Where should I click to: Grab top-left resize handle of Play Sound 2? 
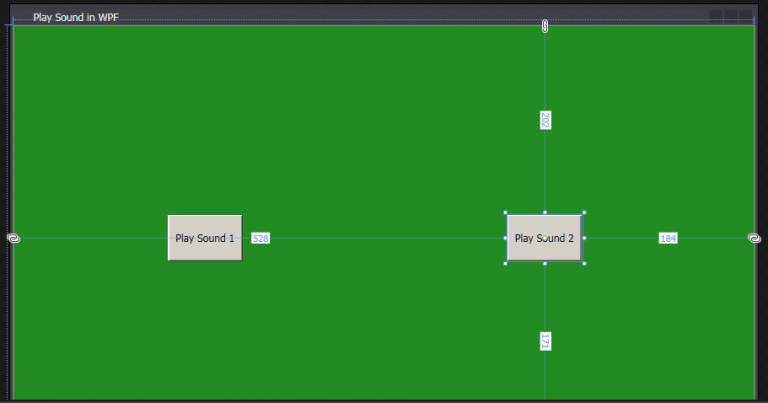tap(506, 213)
